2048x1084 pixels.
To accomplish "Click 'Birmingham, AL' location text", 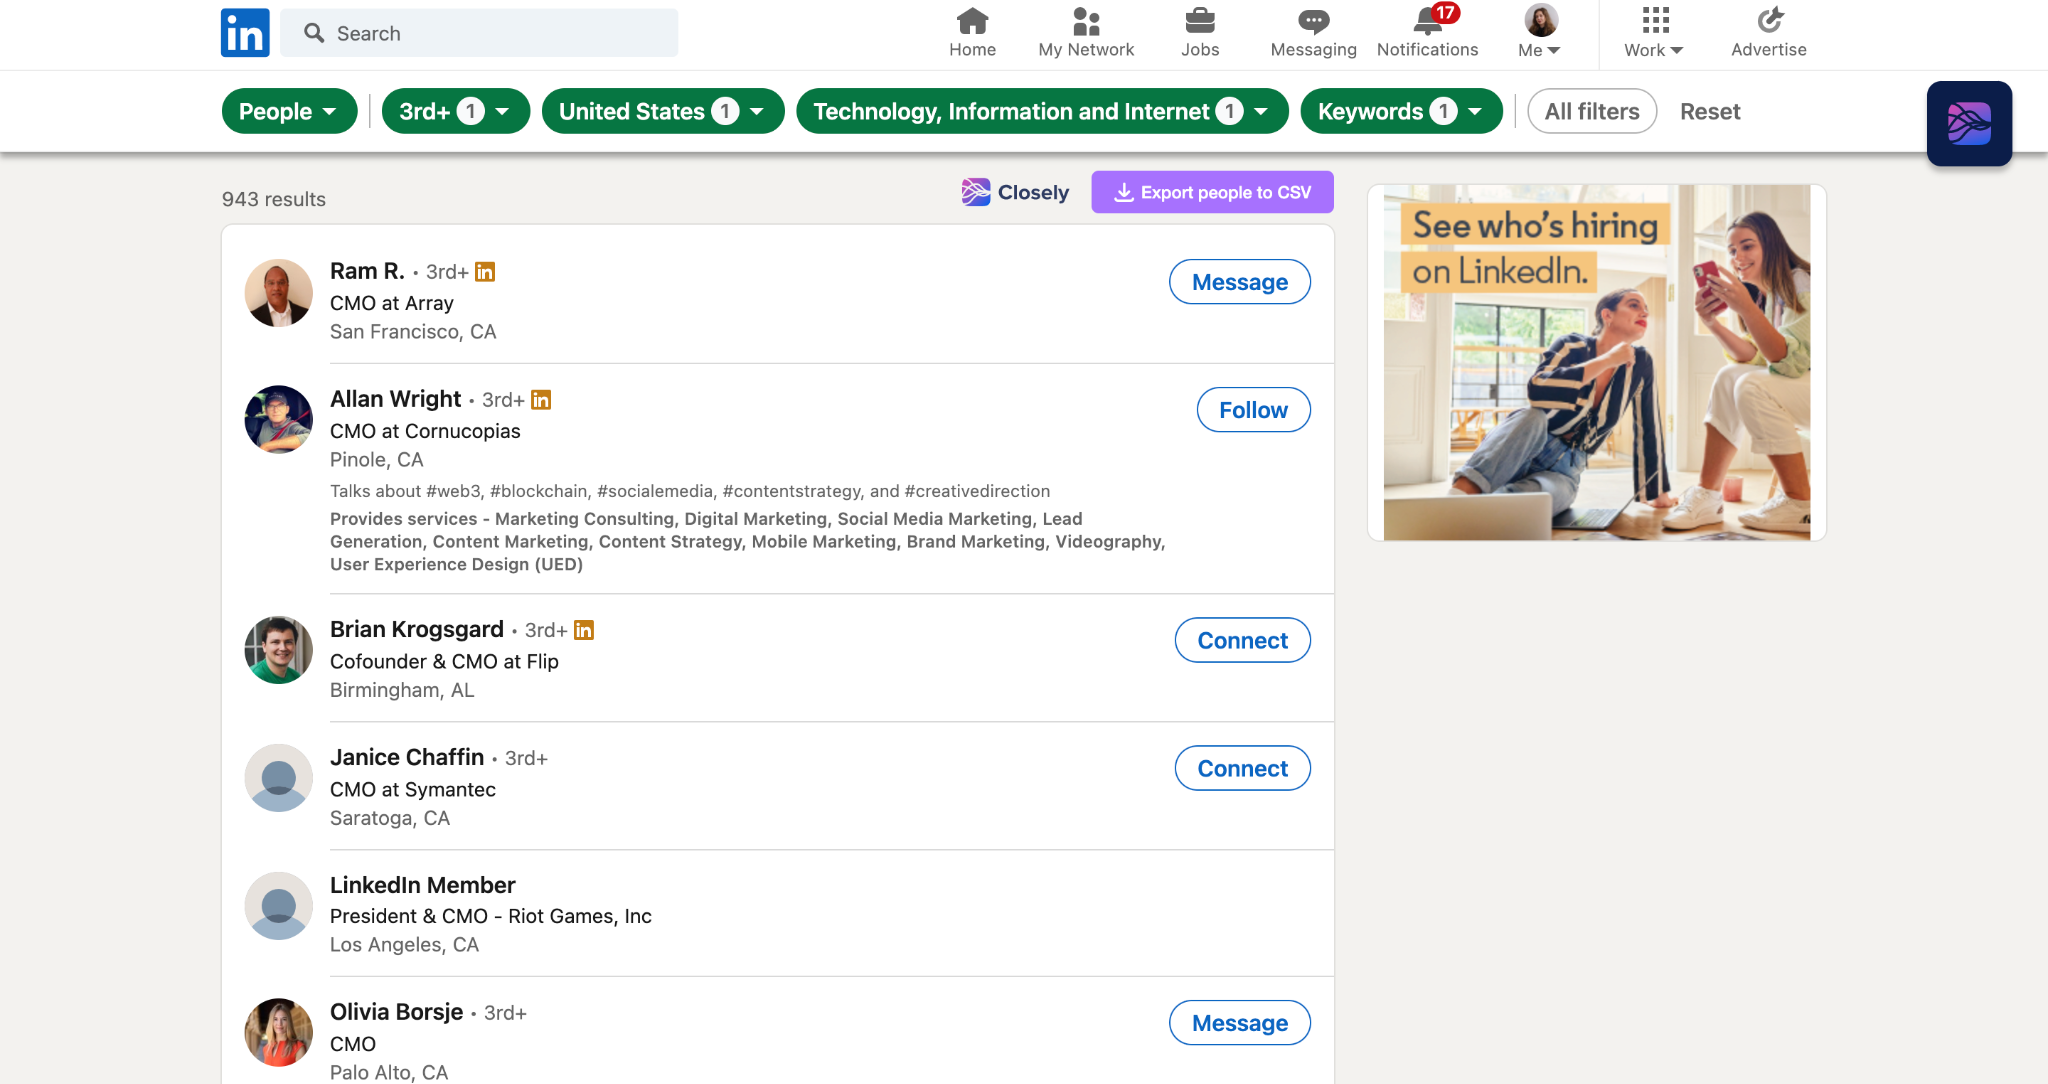I will click(402, 690).
